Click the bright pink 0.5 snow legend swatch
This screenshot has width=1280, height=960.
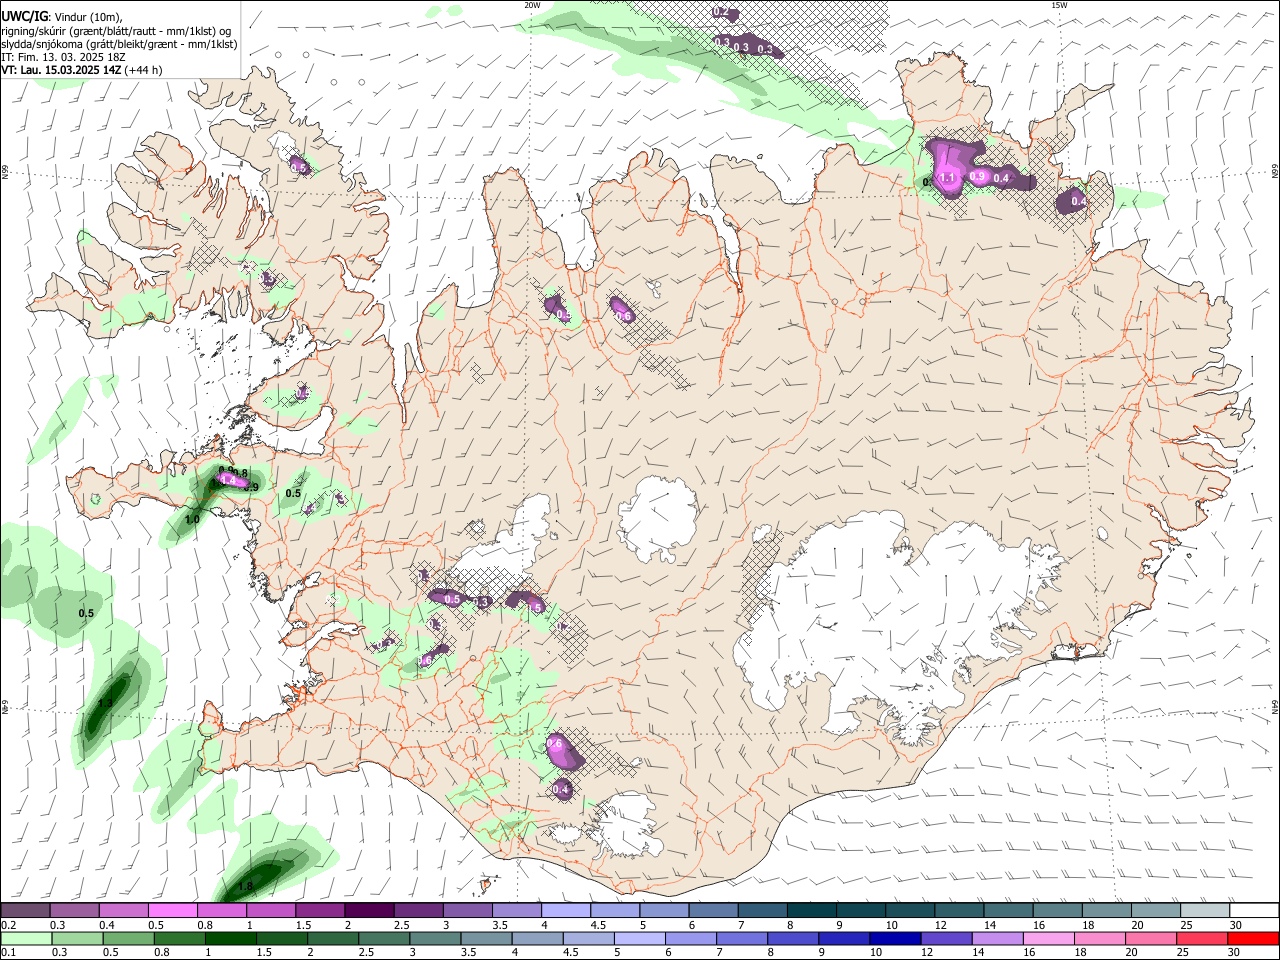(x=172, y=910)
